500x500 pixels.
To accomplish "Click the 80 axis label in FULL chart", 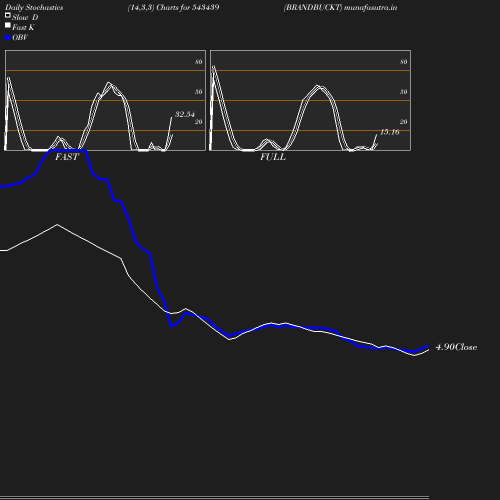I will 404,62.
